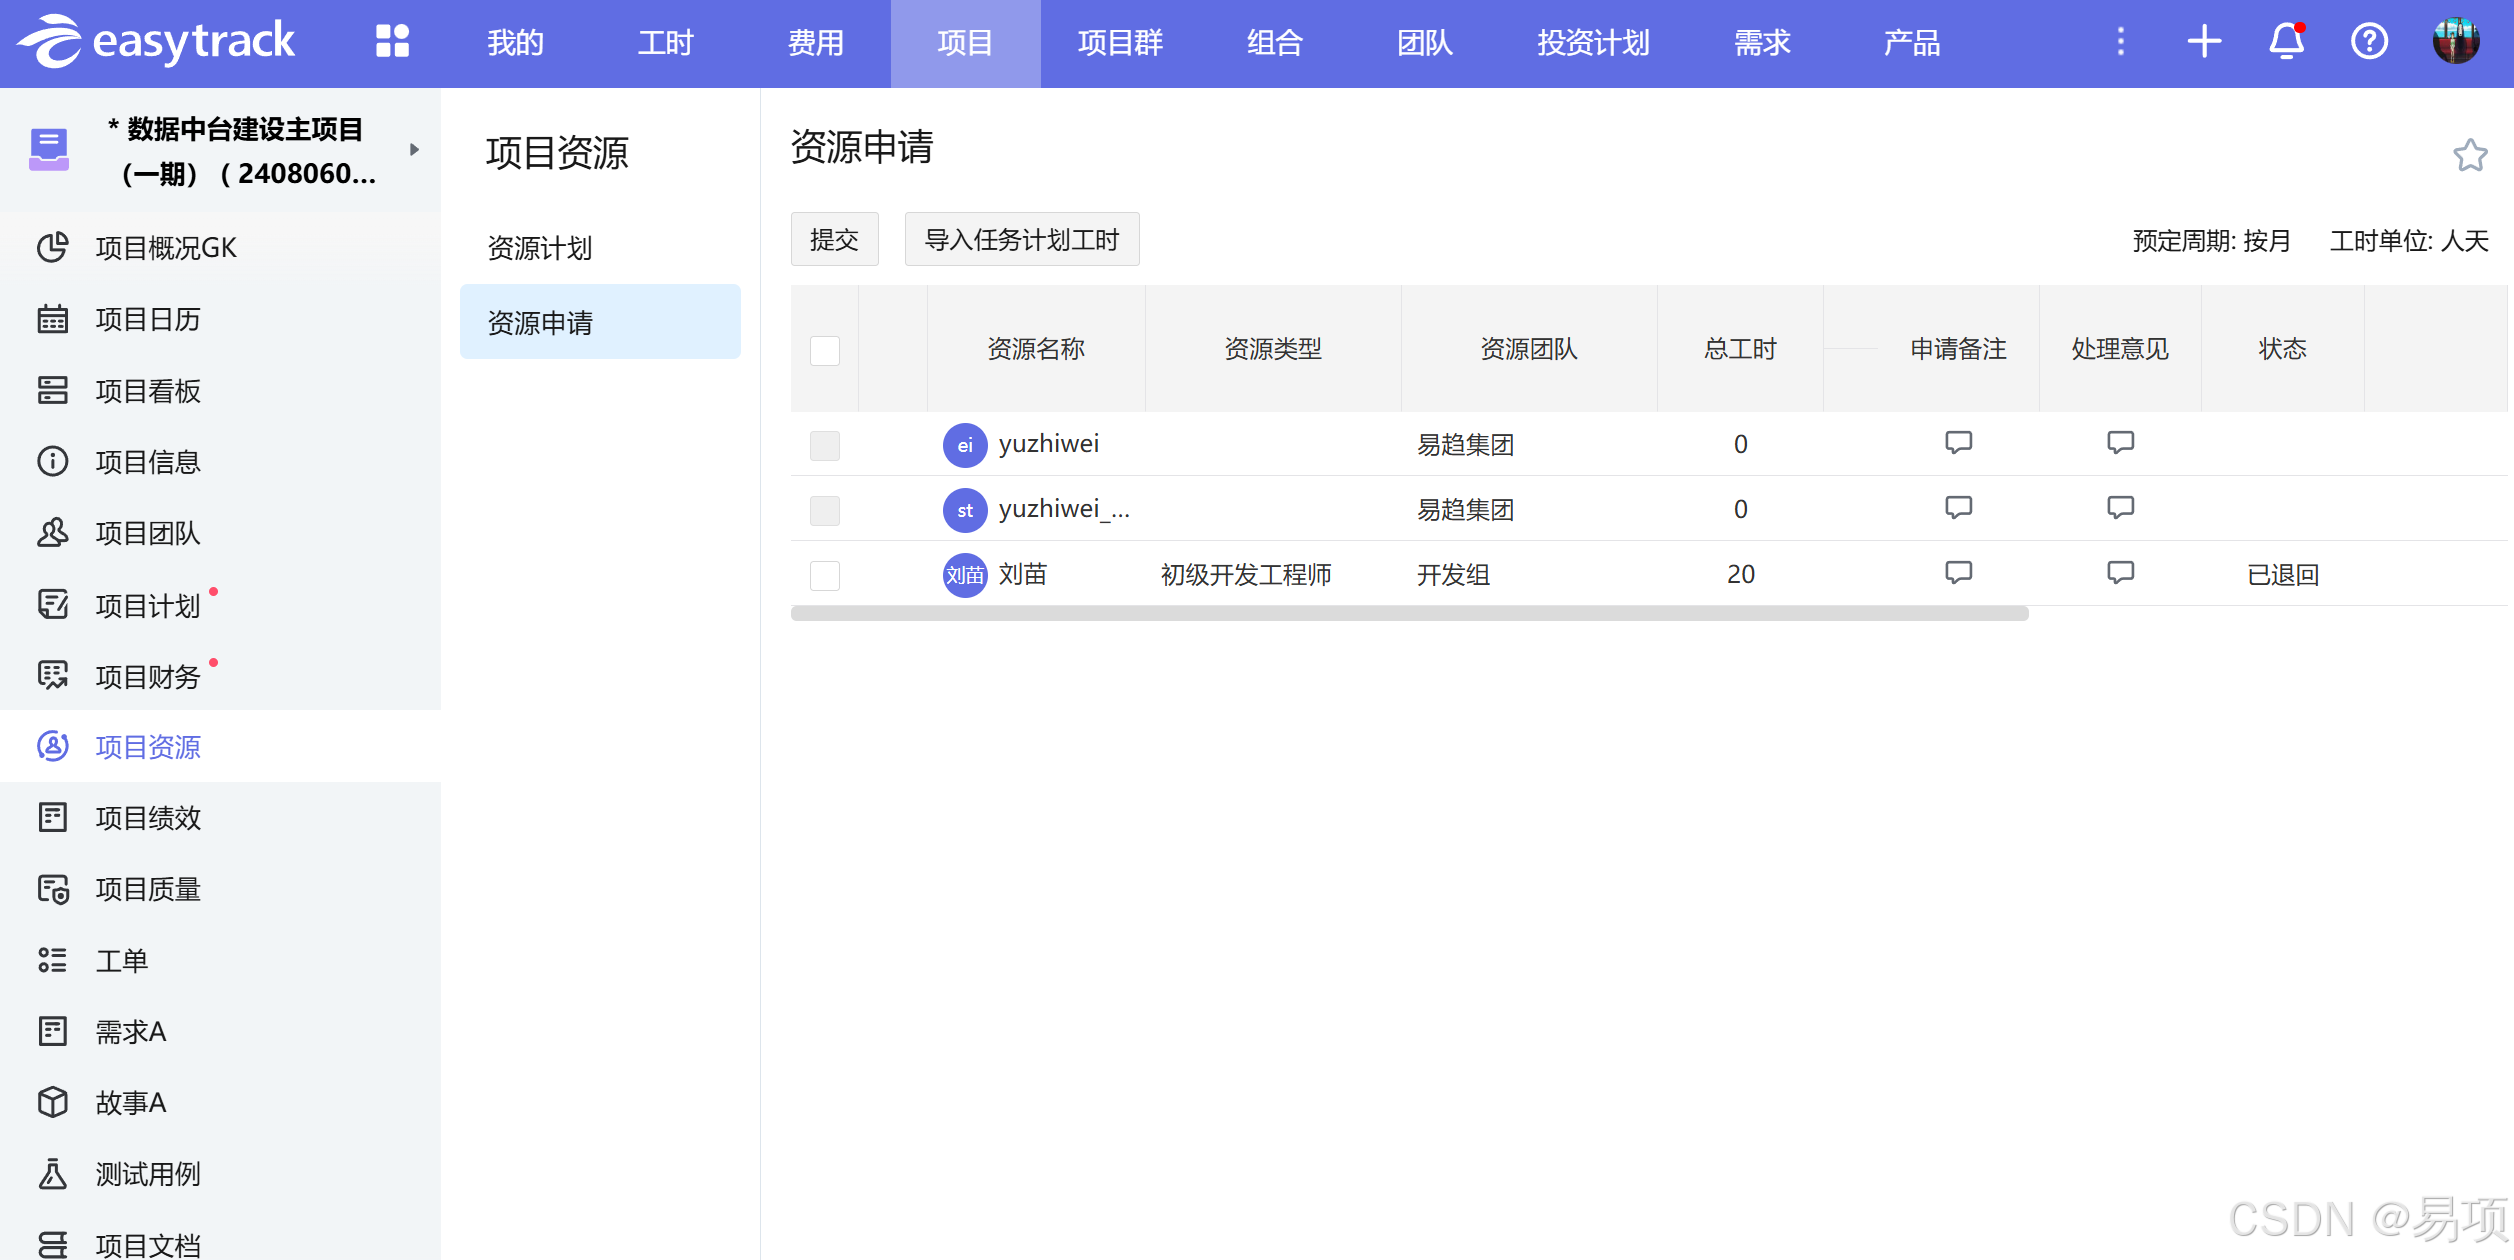
Task: Click the 导入任务计划工时 button
Action: point(1021,240)
